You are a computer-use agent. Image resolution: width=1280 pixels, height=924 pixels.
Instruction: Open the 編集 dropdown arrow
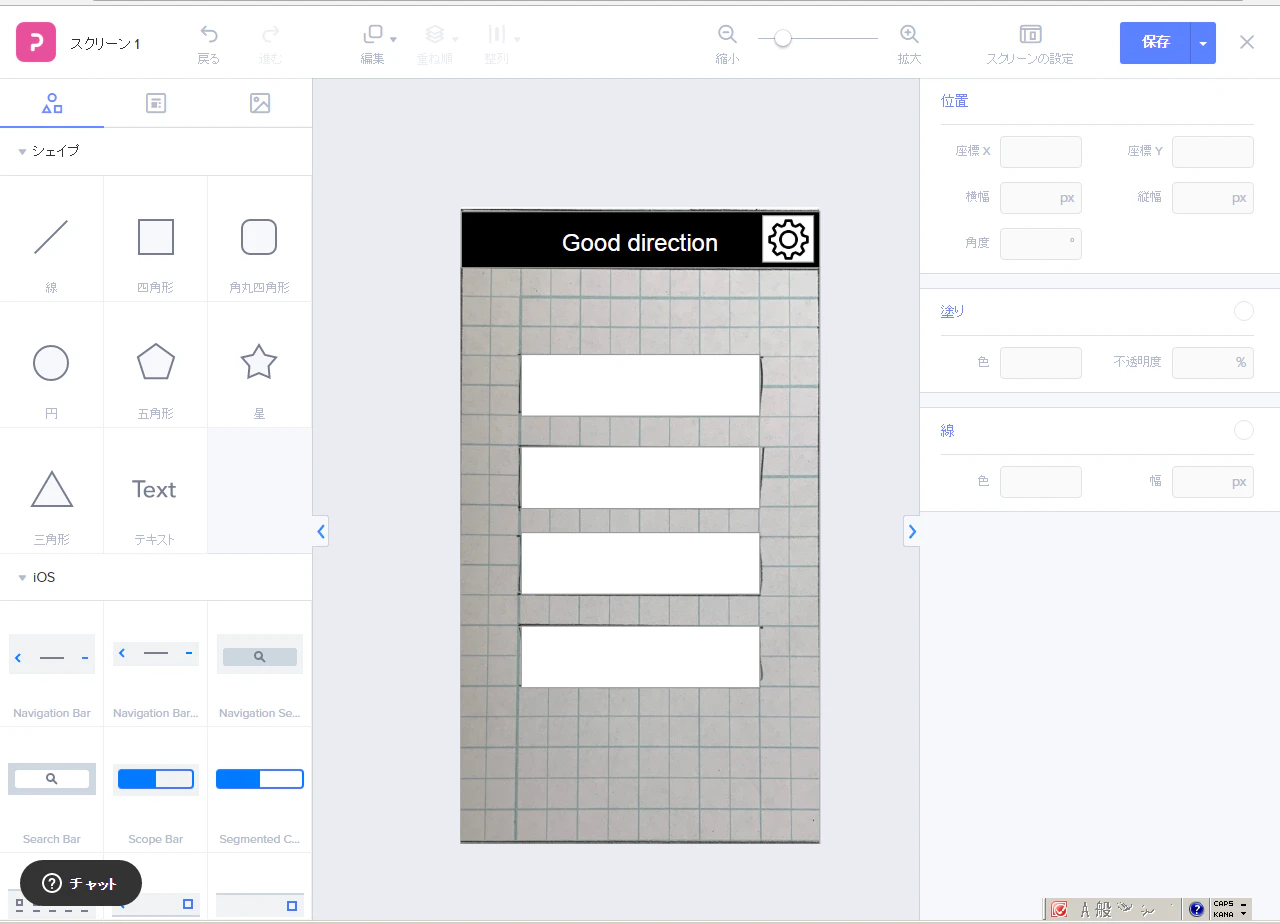393,39
